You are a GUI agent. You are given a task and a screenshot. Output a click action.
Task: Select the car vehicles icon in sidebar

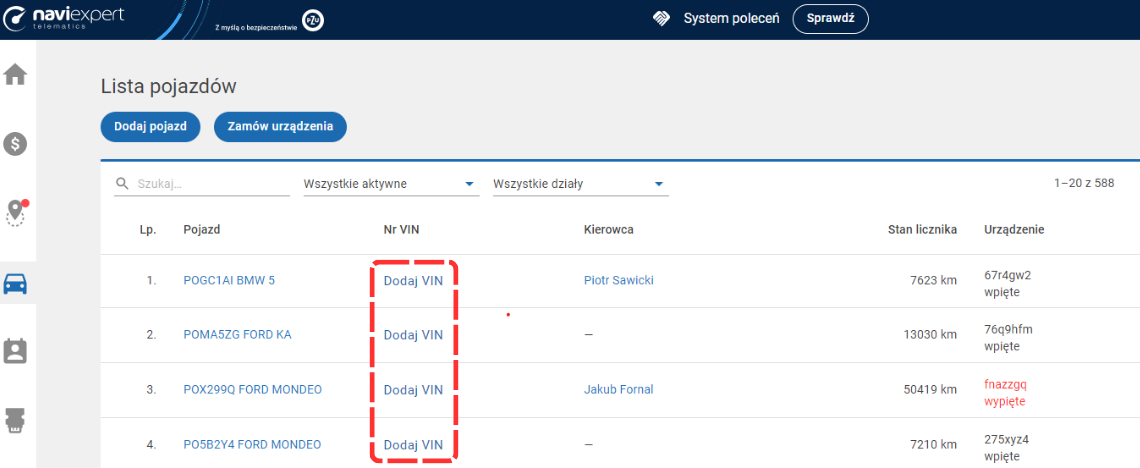(x=15, y=284)
